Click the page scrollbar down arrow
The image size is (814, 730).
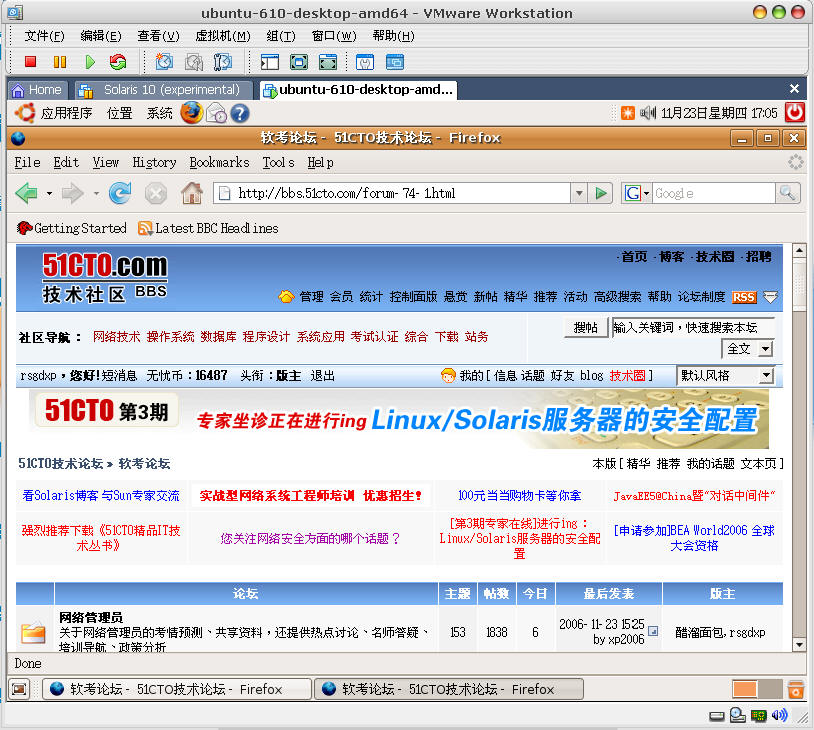click(x=799, y=644)
